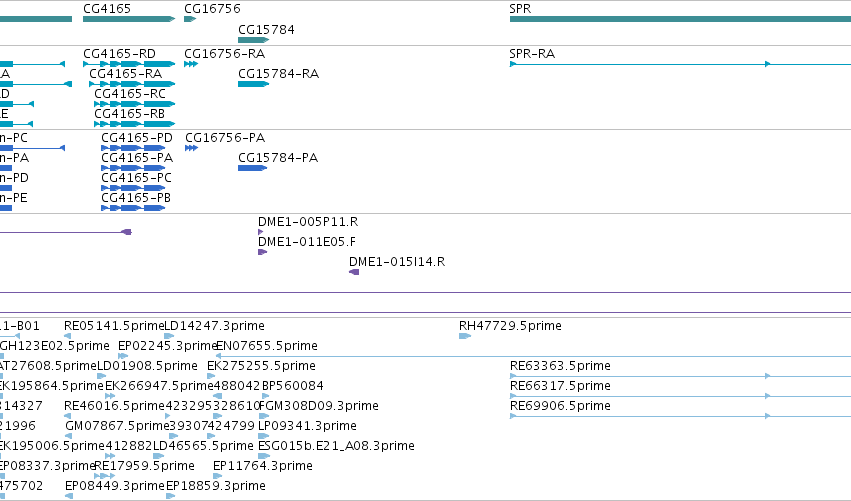Select EST EP02245.3prime
Viewport: 851px width, 501px height.
point(168,346)
